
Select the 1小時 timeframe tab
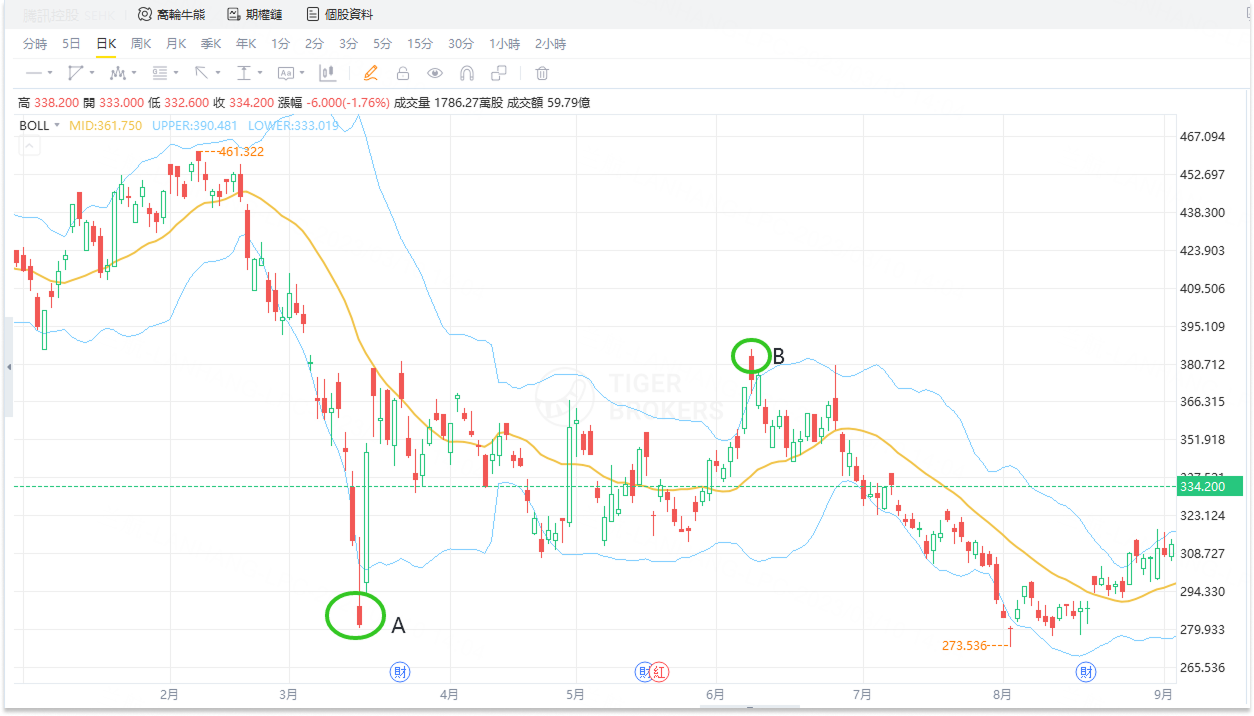505,44
